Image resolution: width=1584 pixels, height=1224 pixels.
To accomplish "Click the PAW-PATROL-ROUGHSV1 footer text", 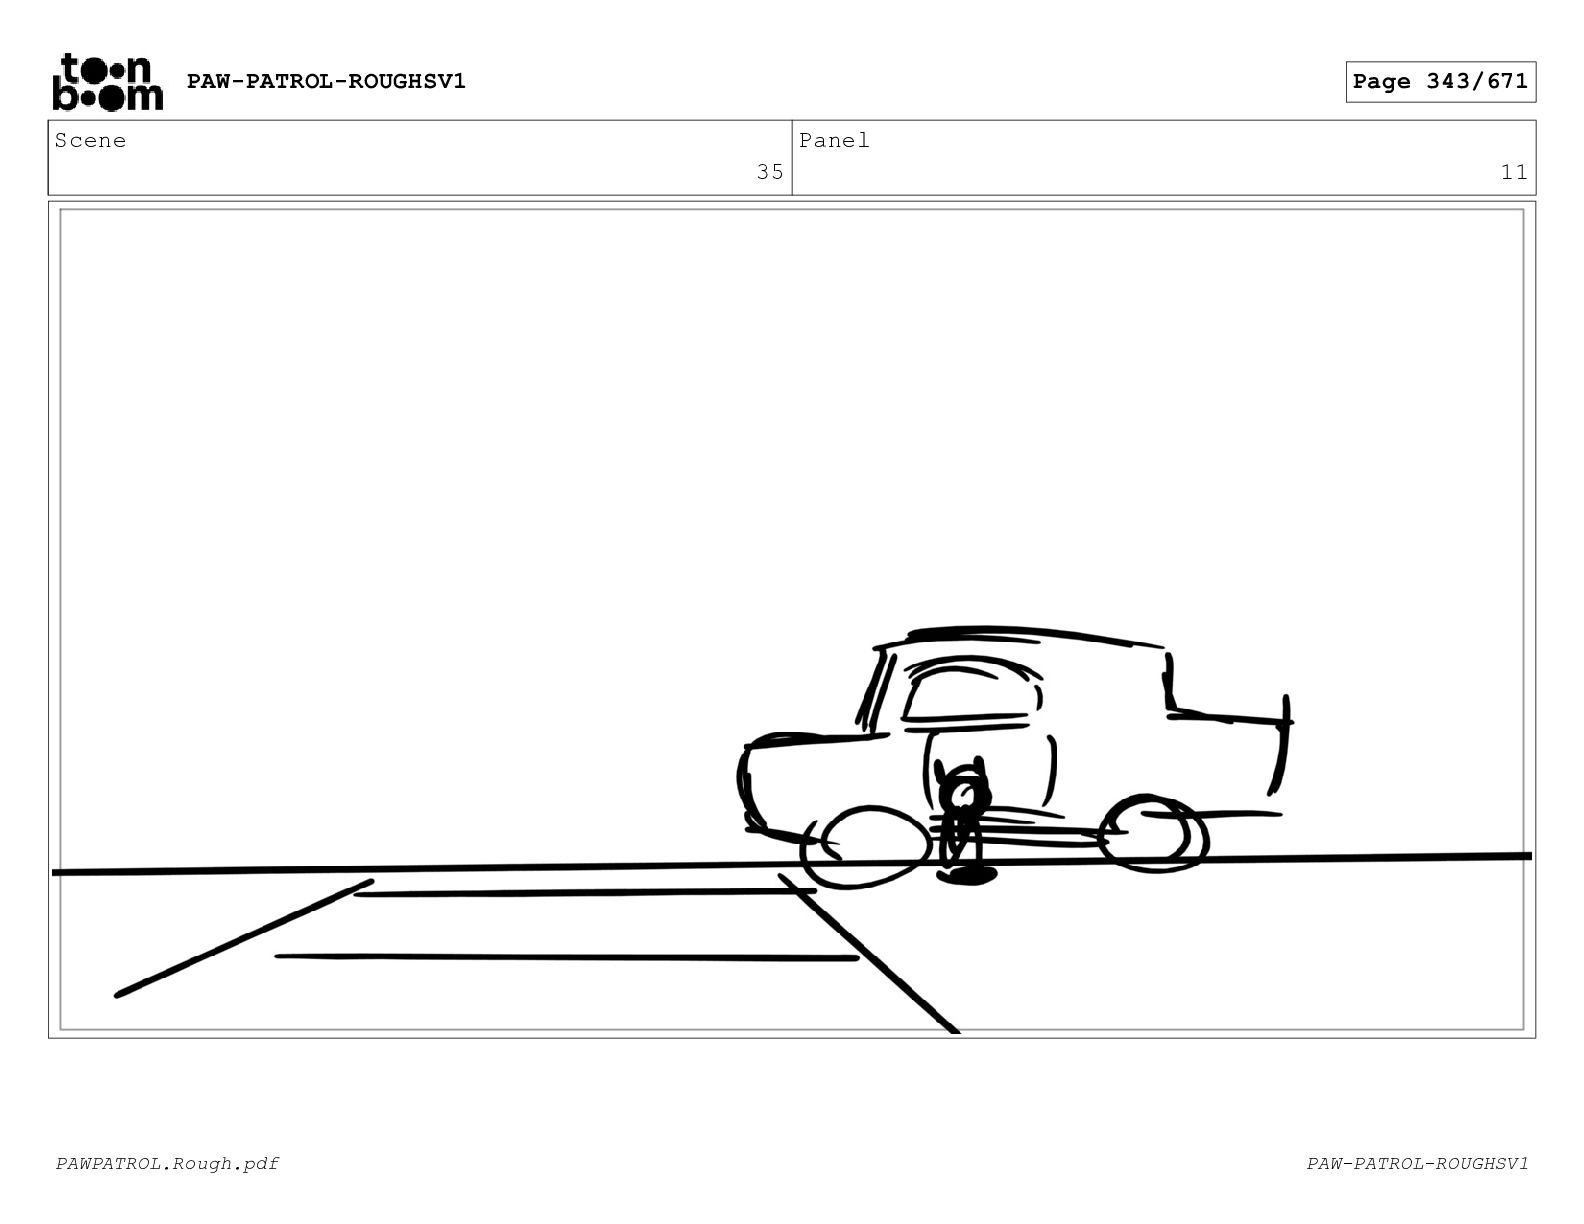I will tap(1417, 1163).
